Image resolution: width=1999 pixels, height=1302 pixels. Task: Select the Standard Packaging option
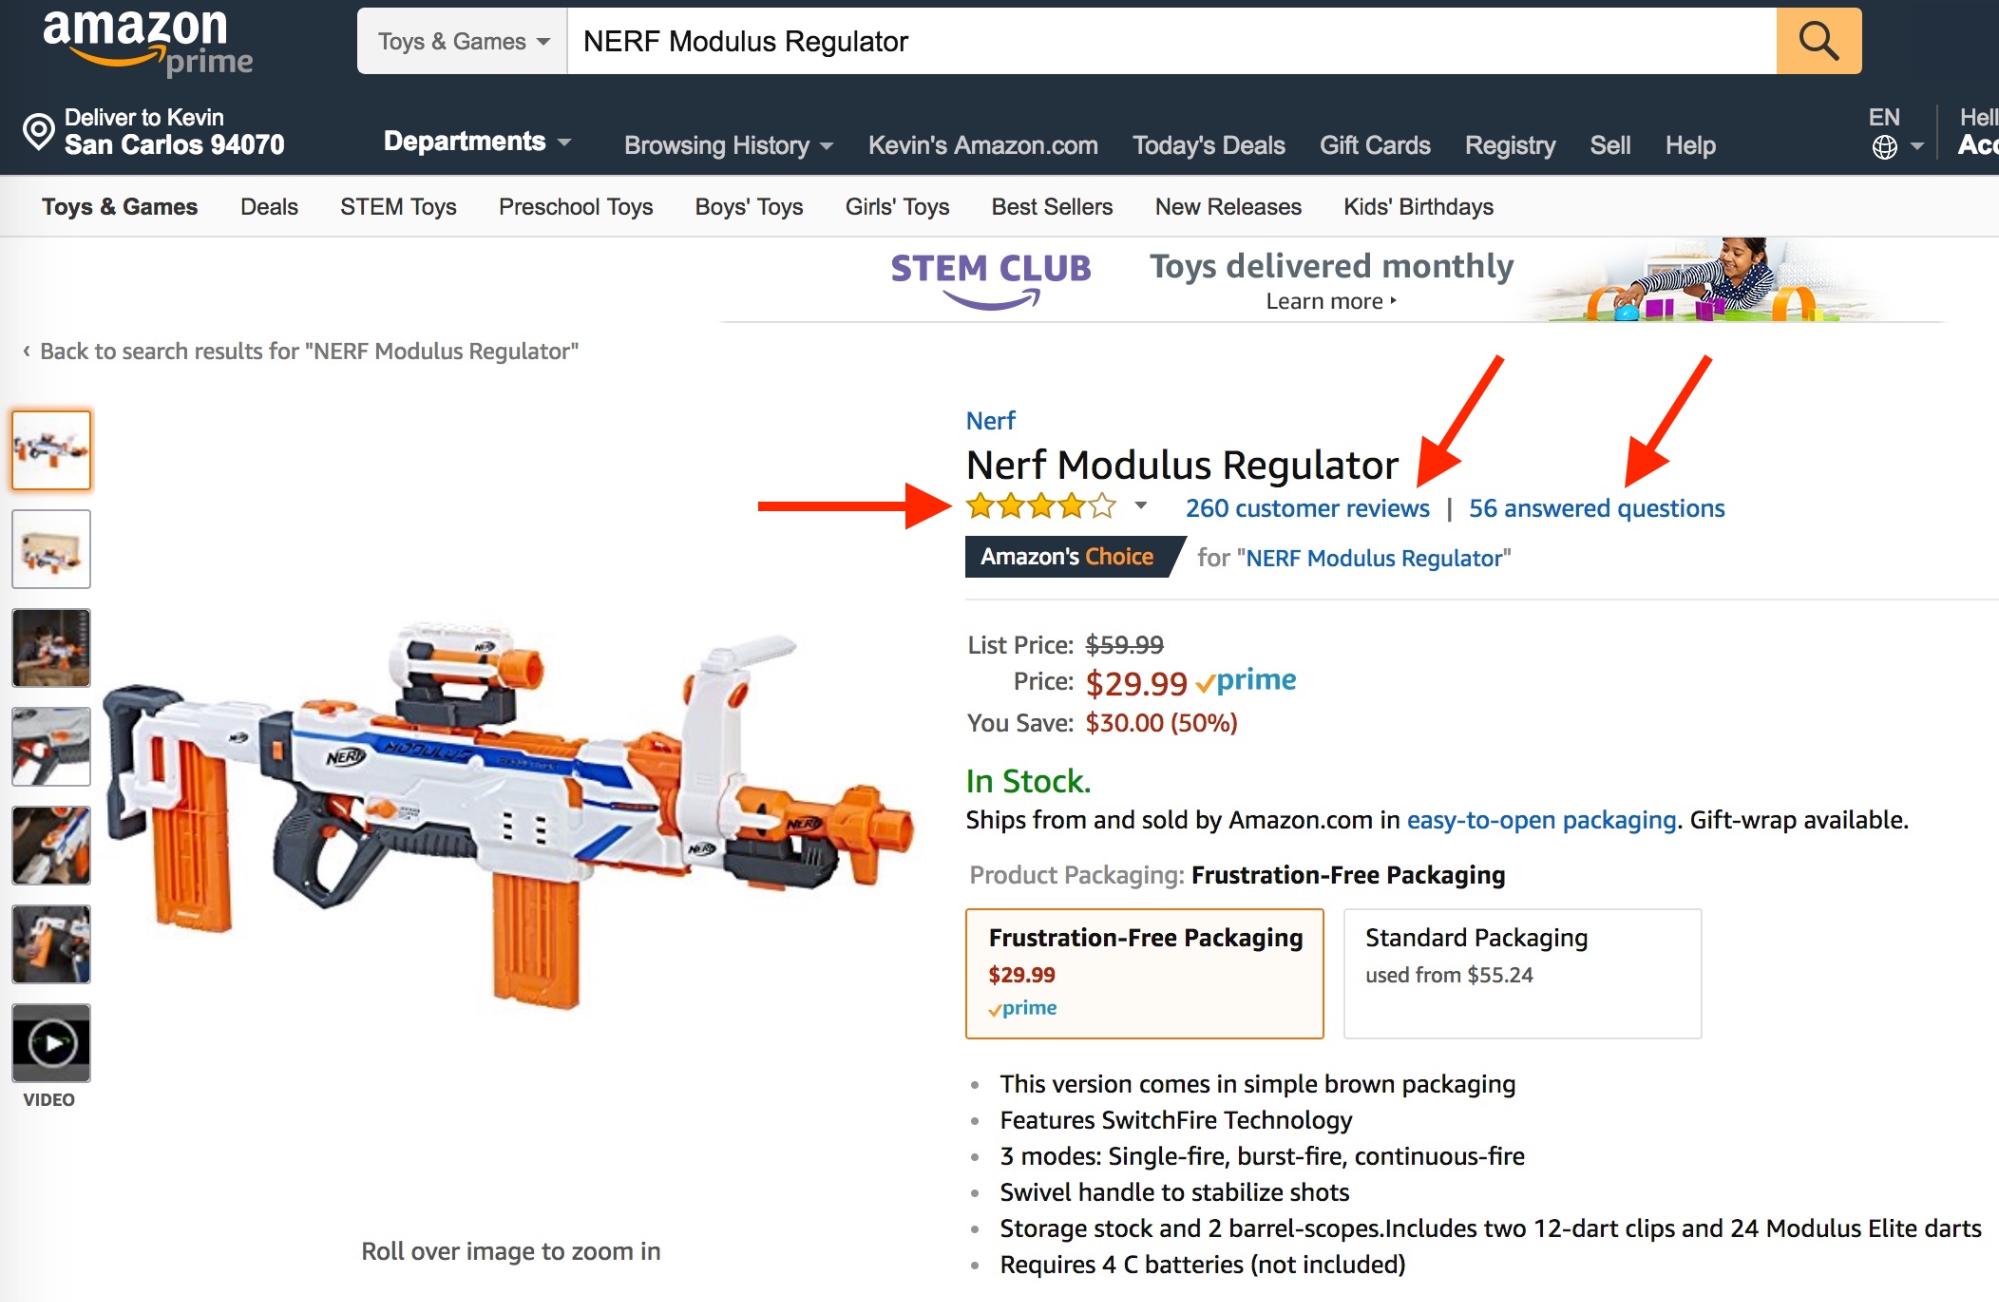pos(1523,968)
